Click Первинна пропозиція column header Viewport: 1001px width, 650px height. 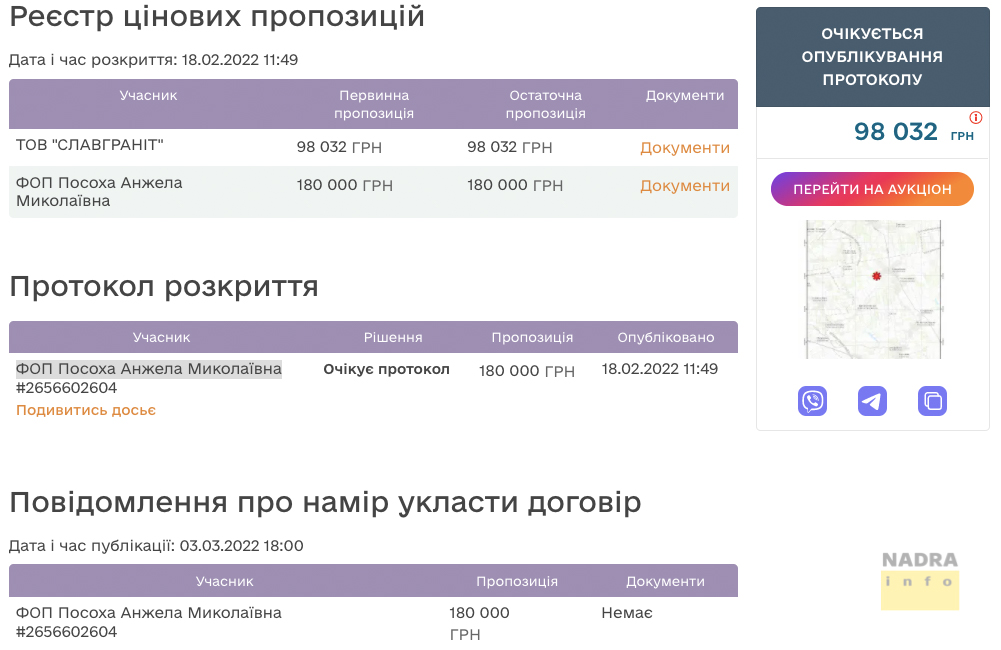374,104
